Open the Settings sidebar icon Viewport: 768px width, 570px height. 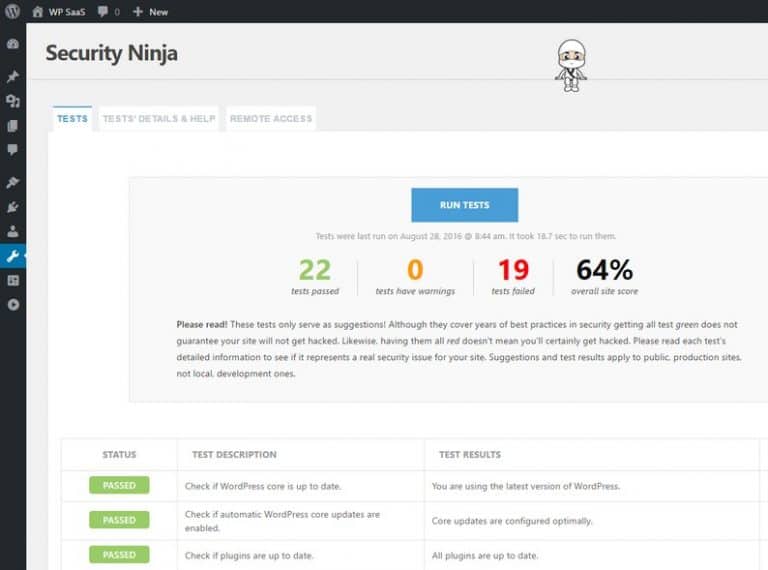coord(12,280)
